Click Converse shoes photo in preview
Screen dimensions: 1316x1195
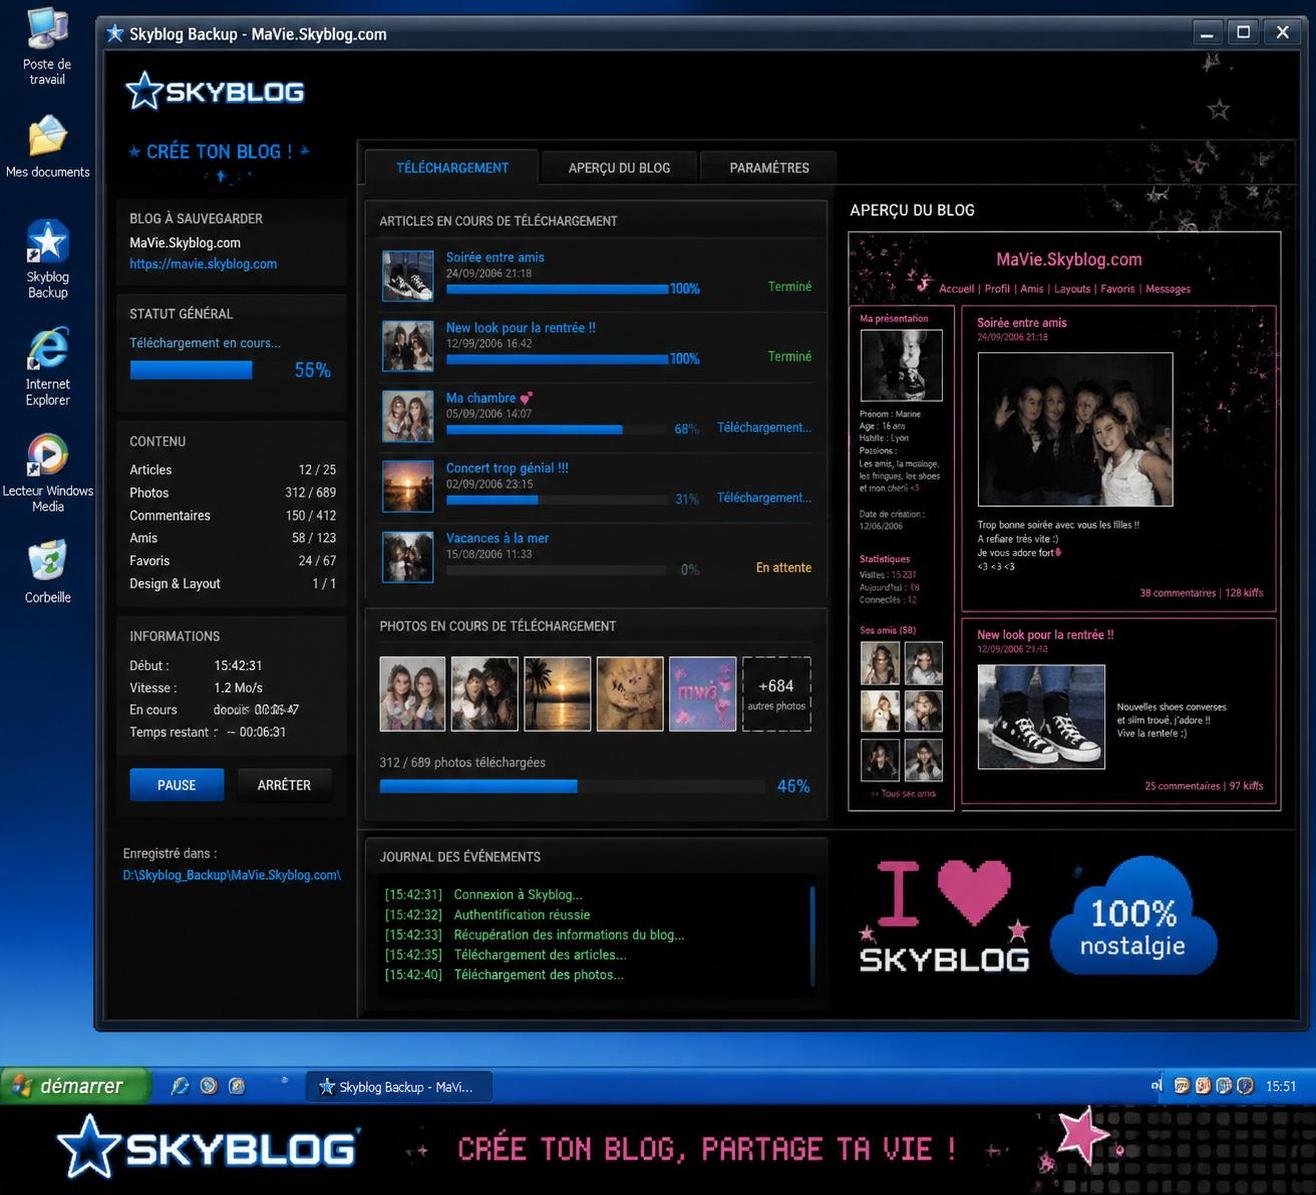point(1041,717)
